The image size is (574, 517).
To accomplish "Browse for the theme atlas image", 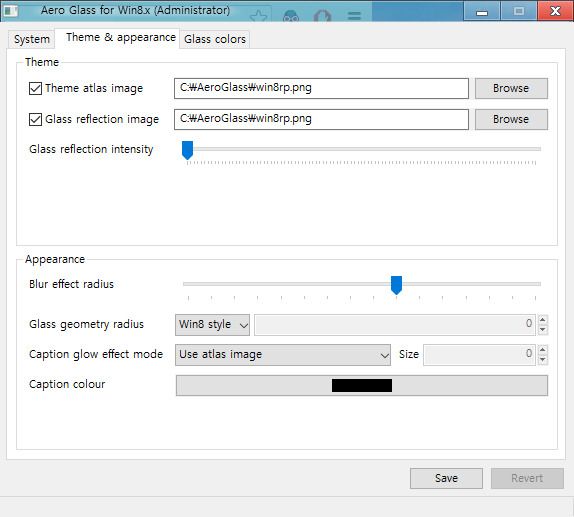I will click(511, 88).
